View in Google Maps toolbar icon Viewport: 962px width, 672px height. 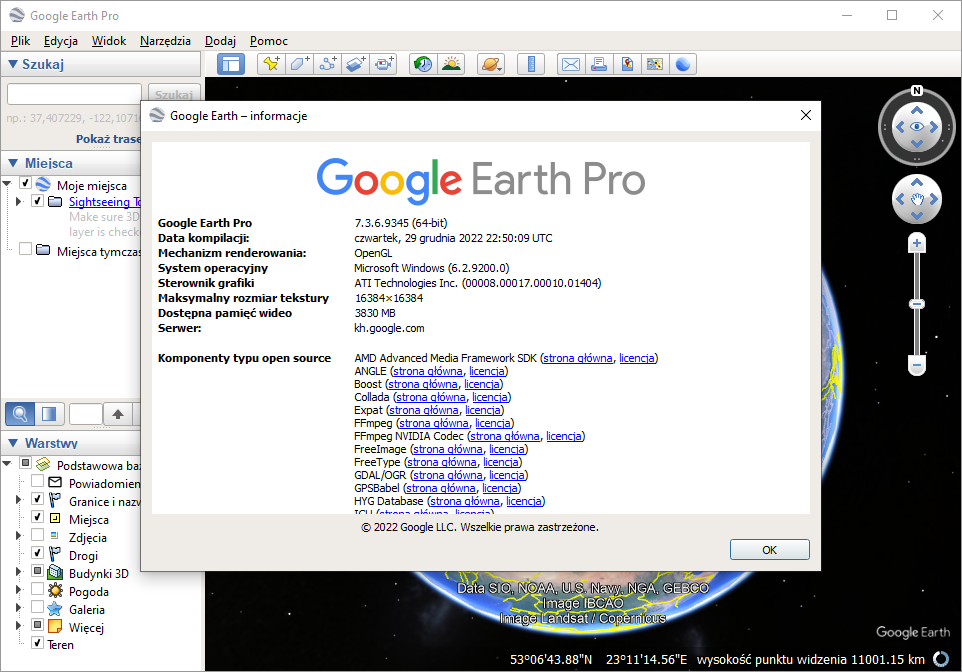pos(655,64)
